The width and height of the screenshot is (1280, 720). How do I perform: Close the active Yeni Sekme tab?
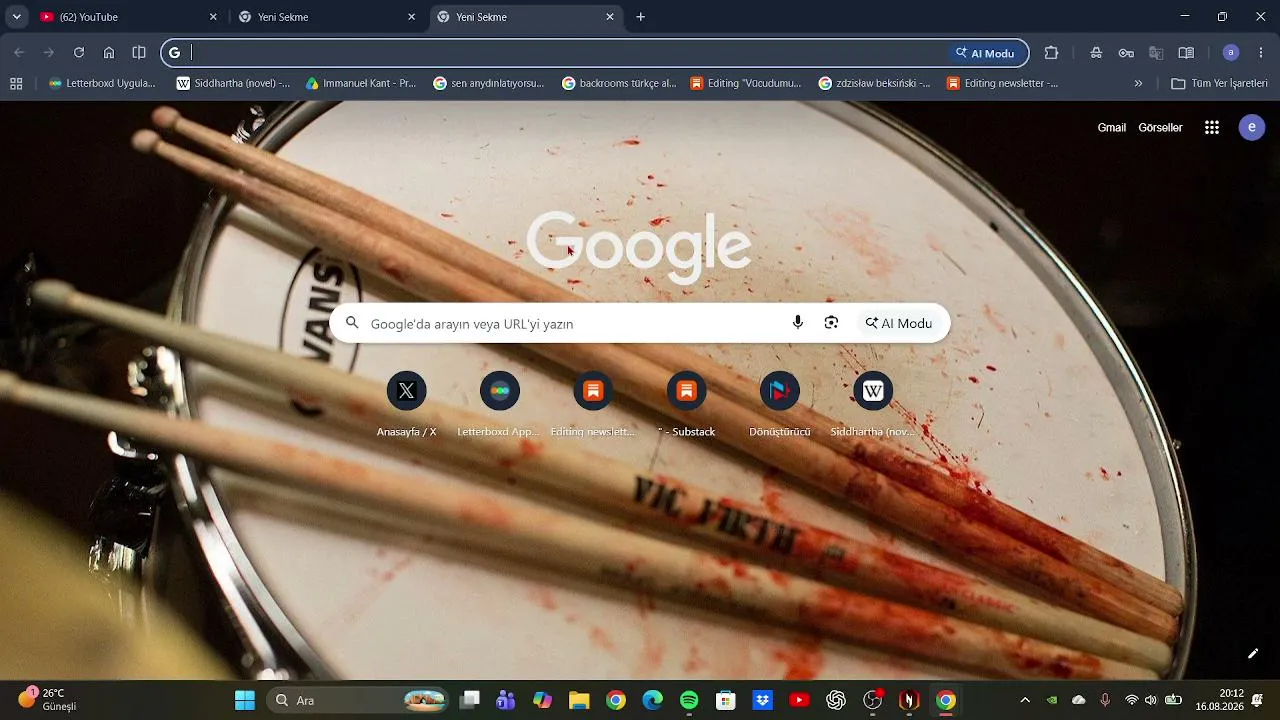610,17
